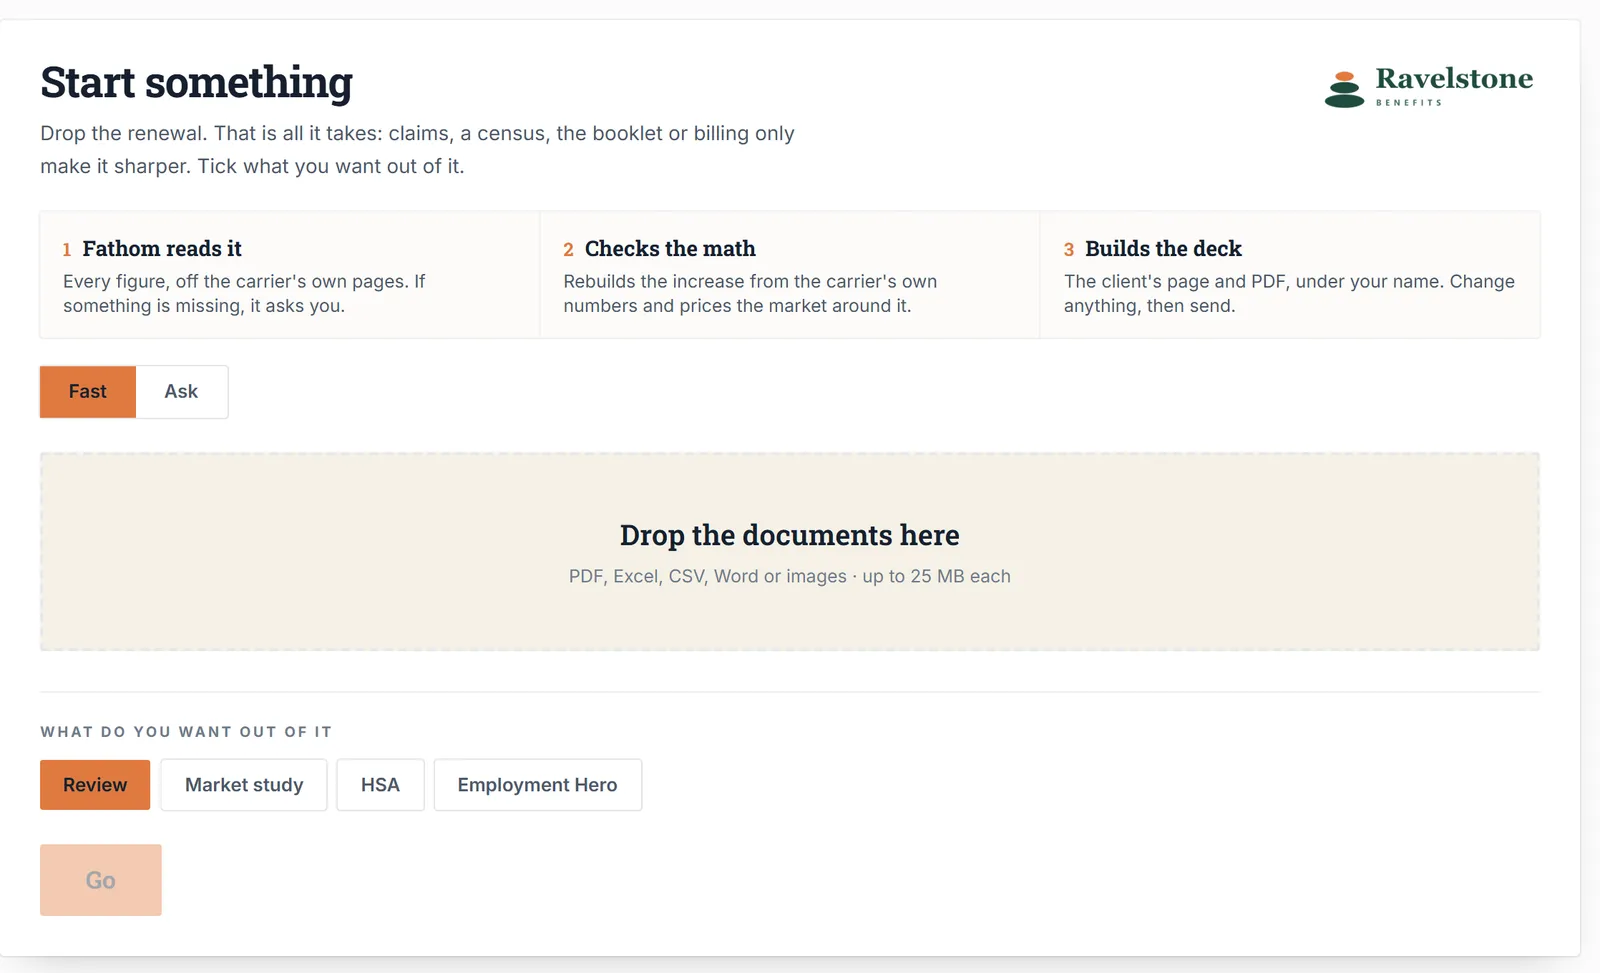Click the Ravelstone Benefits logo
Viewport: 1600px width, 973px height.
pos(1428,87)
